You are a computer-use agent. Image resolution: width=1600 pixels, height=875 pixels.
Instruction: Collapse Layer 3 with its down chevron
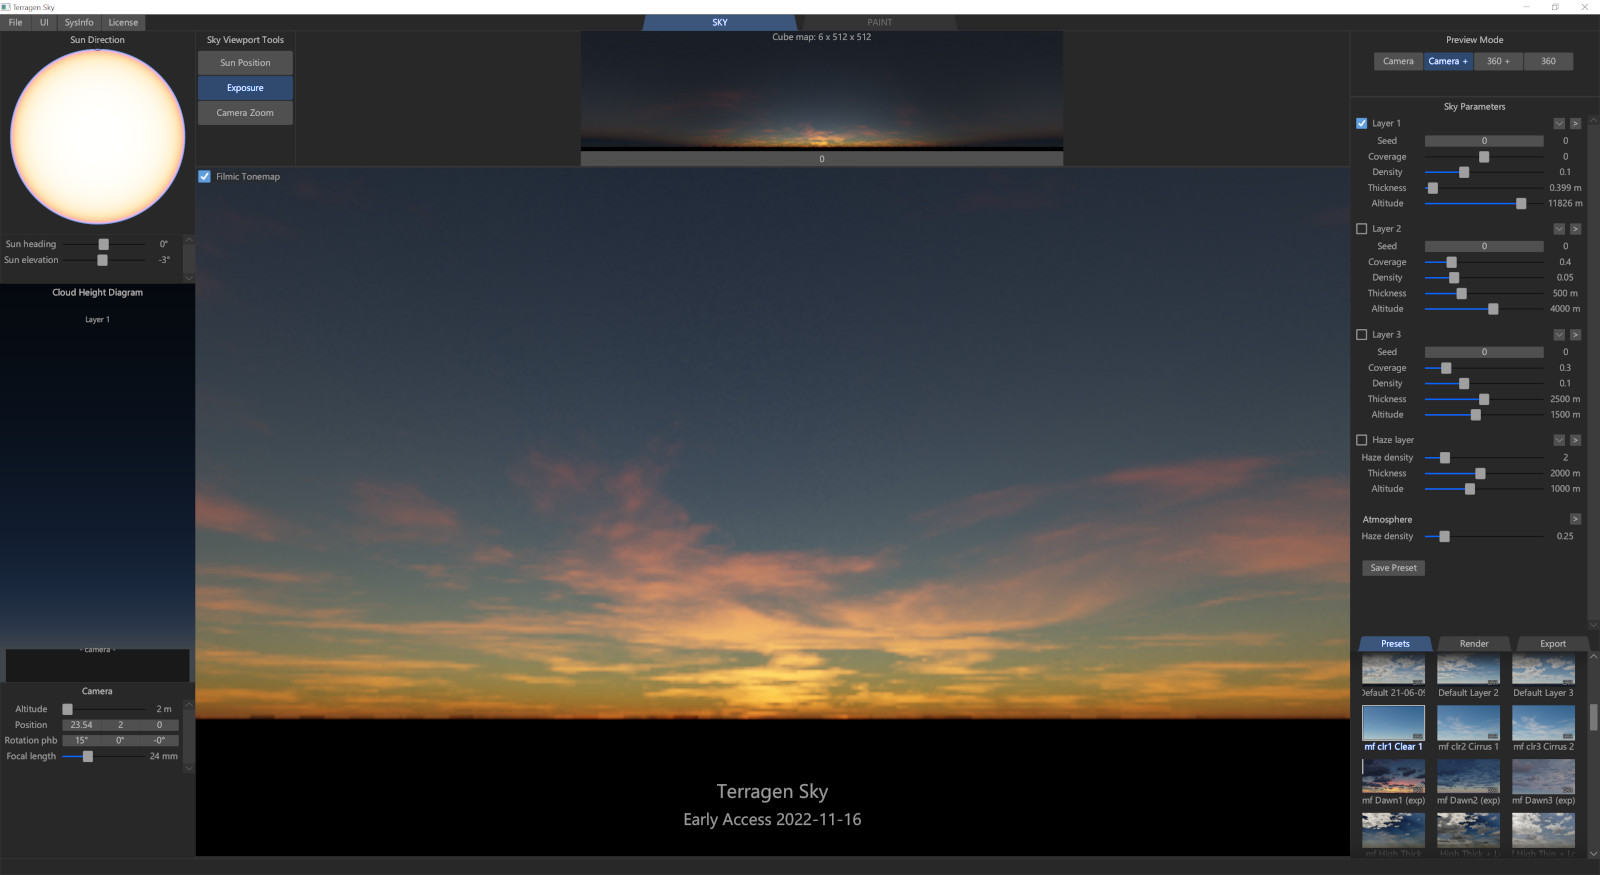pos(1559,335)
